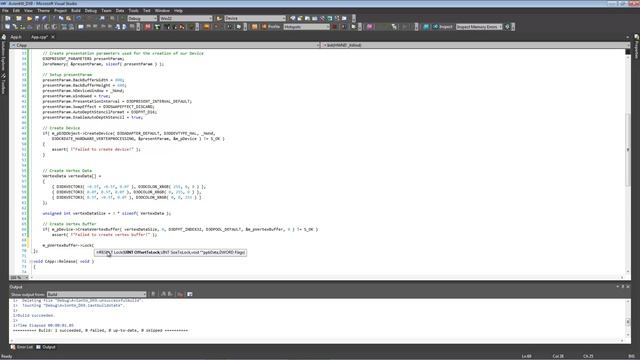Select the App.cpp editor tab
Viewport: 640px width, 360px height.
click(39, 37)
